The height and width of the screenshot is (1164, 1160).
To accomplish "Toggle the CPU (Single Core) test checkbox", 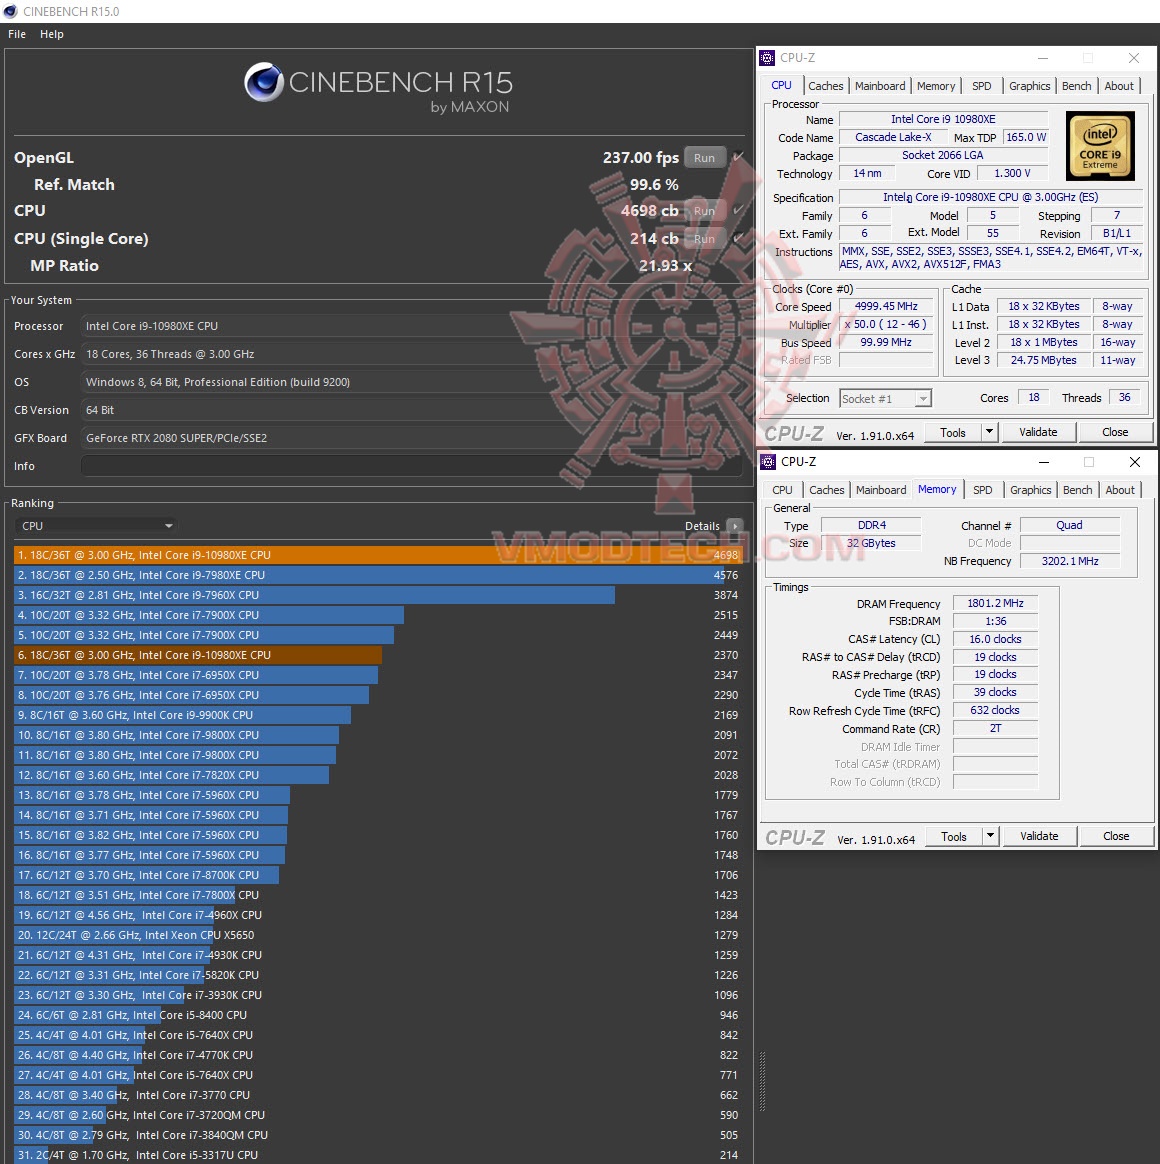I will click(x=738, y=239).
